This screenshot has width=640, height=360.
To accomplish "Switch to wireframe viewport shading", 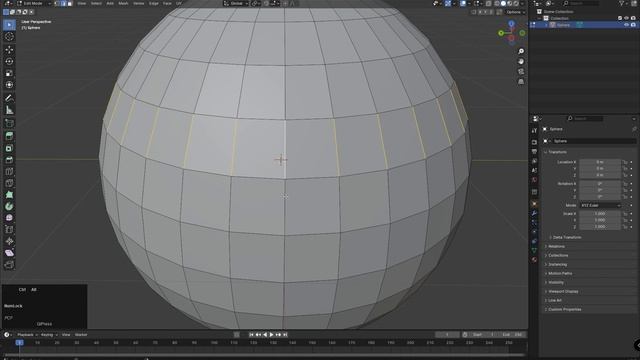I will (497, 3).
